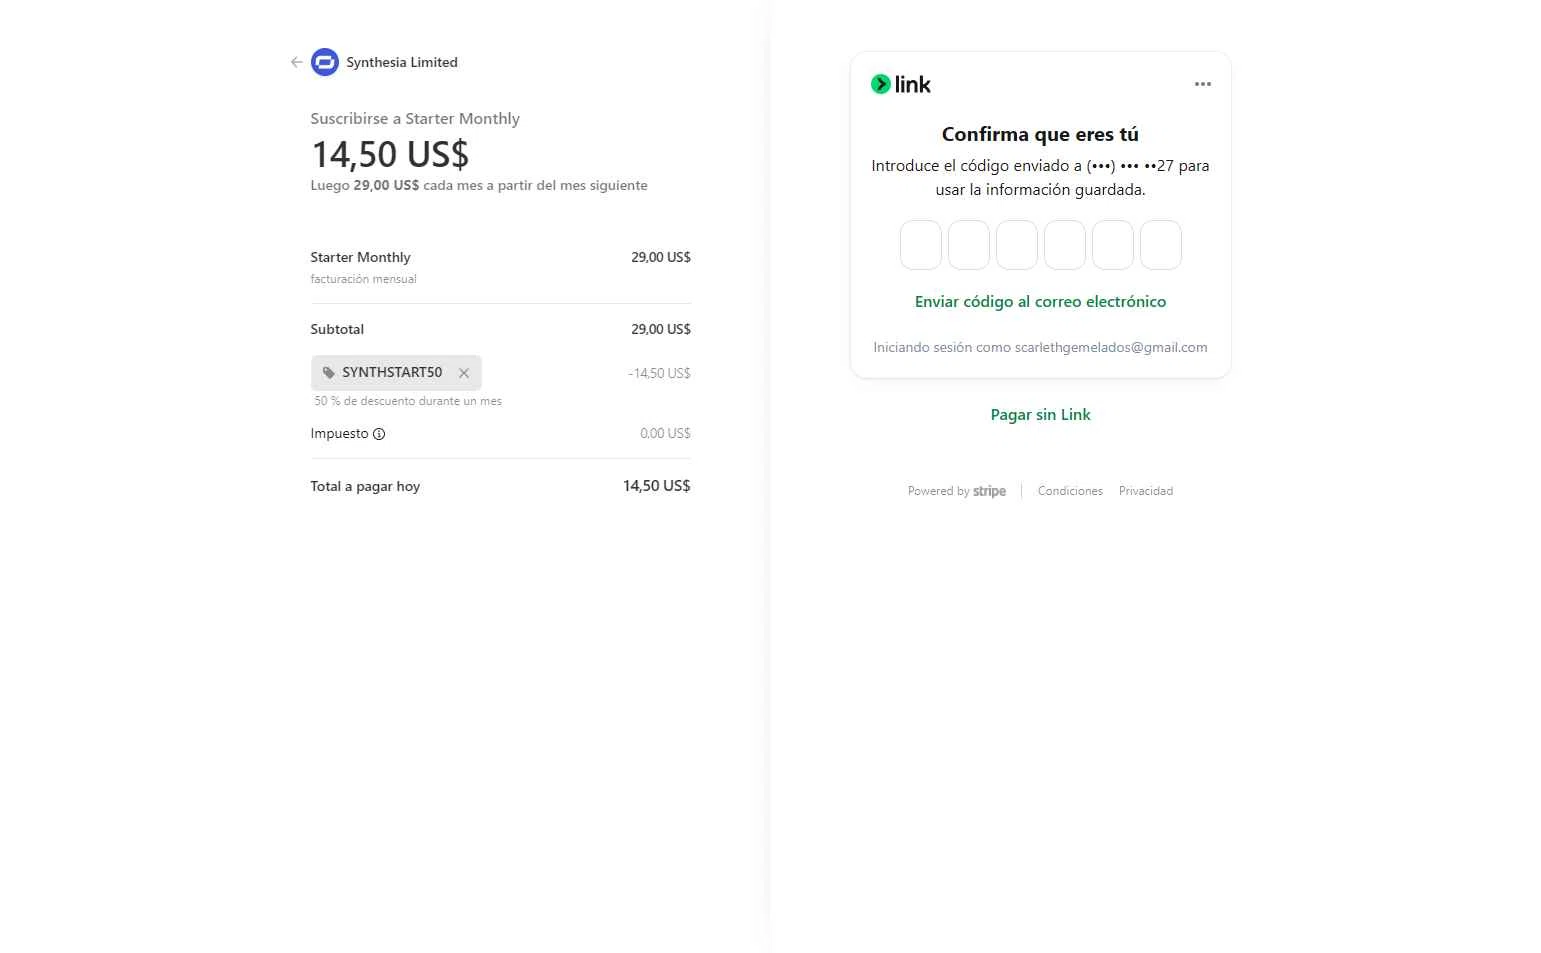This screenshot has height=953, width=1541.
Task: Select the third code digit field
Action: coord(1017,245)
